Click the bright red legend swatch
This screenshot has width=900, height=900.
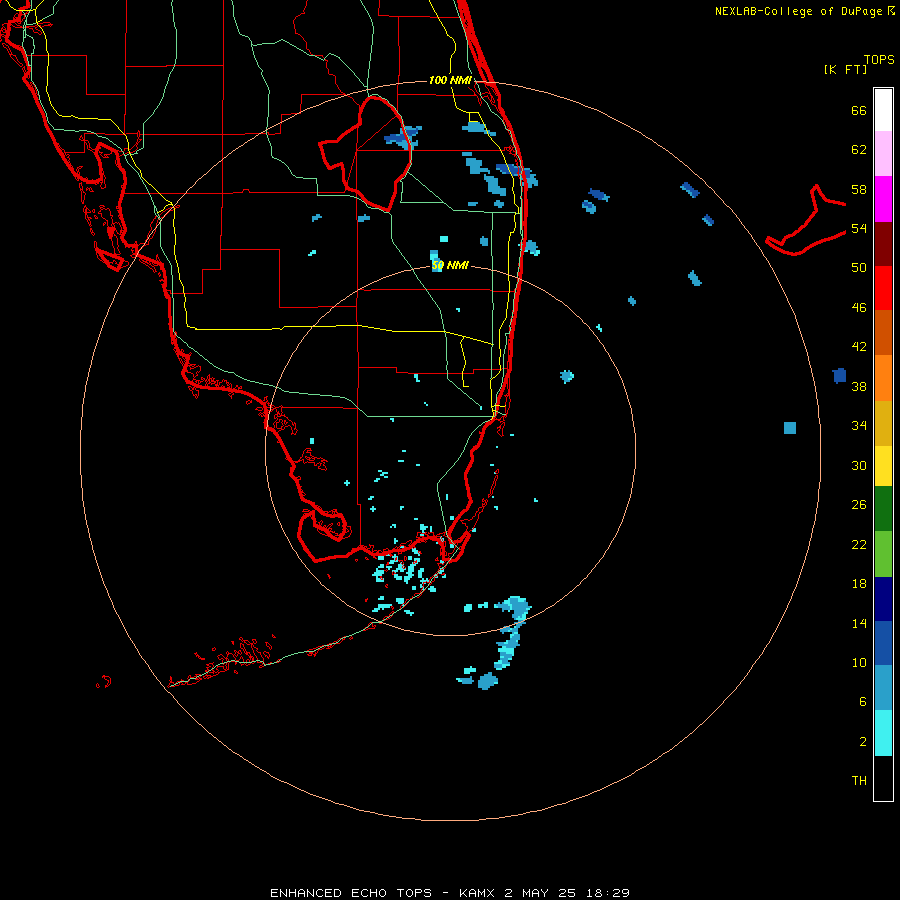[883, 288]
